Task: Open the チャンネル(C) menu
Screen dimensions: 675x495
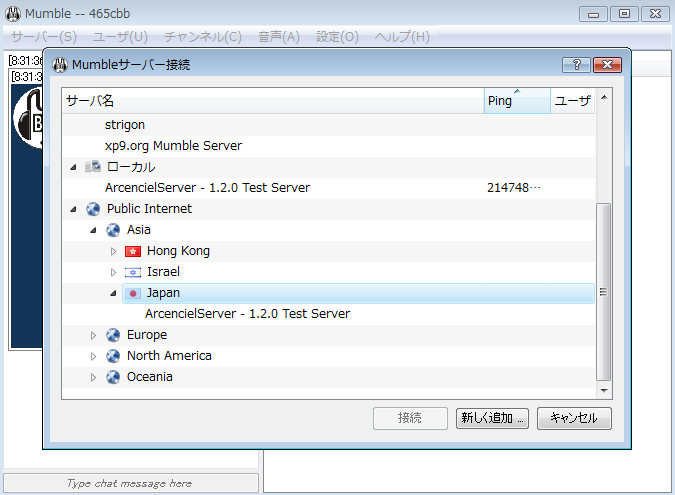Action: click(203, 37)
